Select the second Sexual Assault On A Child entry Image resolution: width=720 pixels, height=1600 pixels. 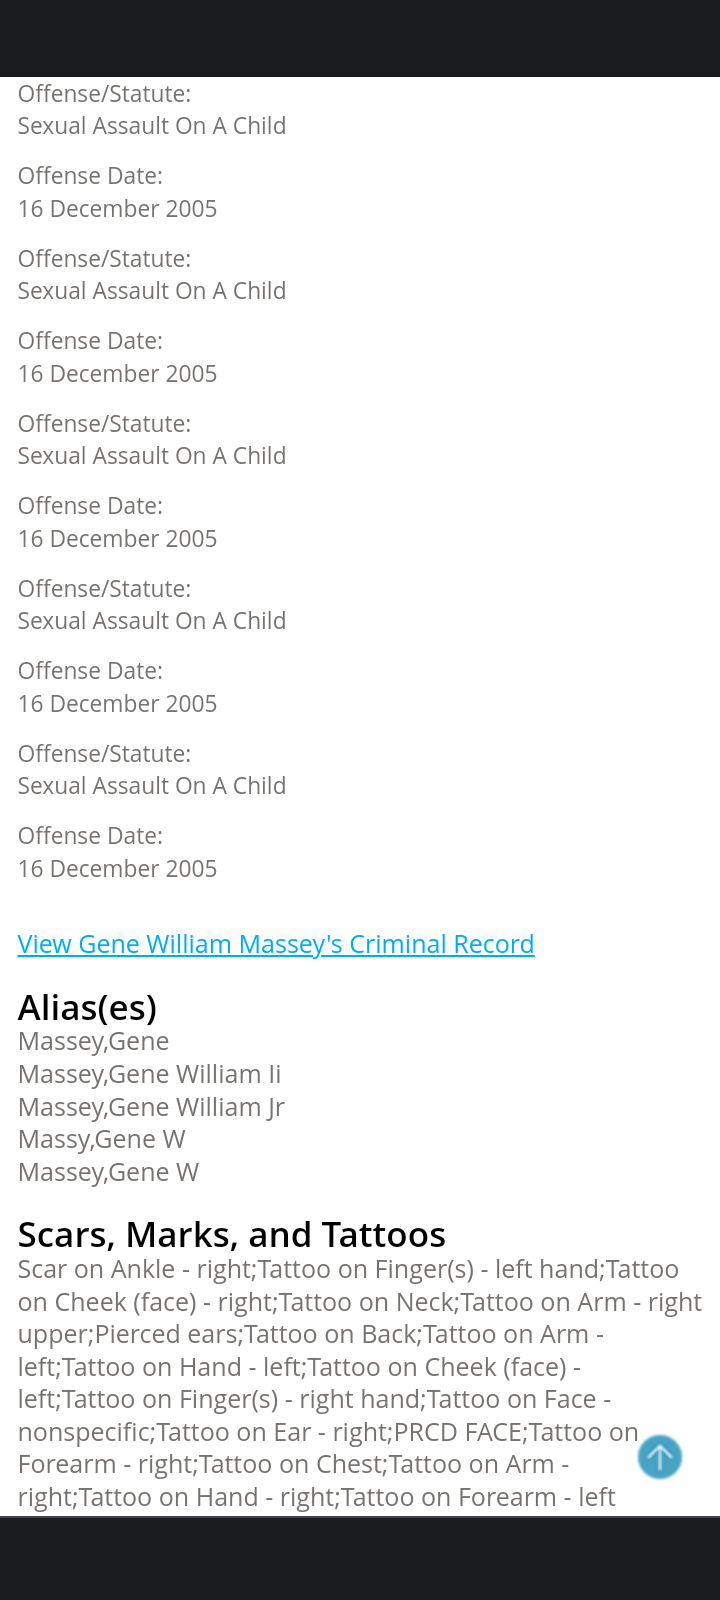tap(152, 291)
